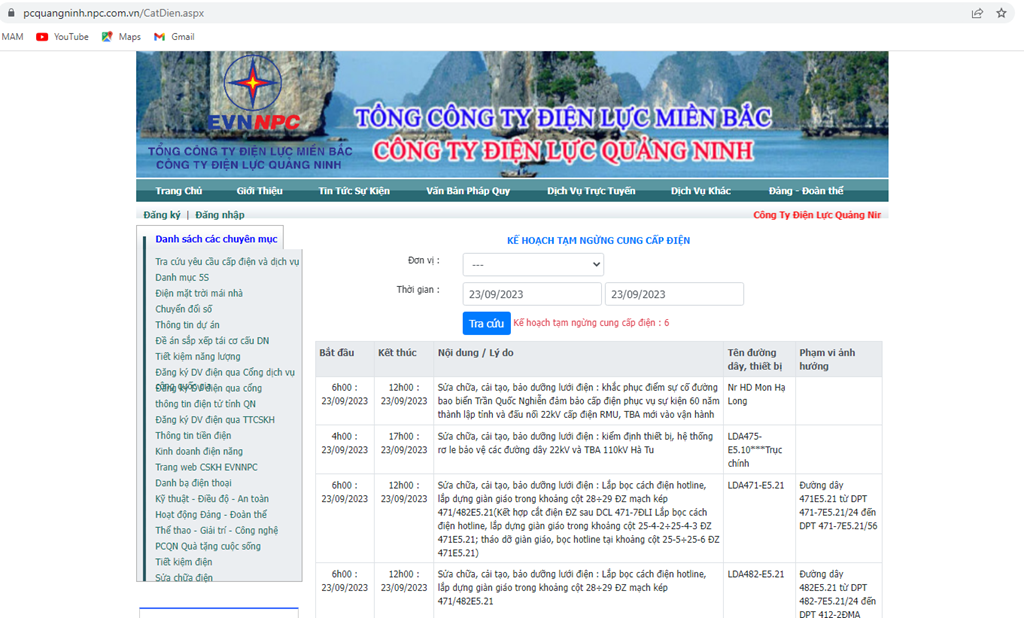Screen dimensions: 1024x618
Task: Open the YouTube bookmark
Action: tap(63, 37)
